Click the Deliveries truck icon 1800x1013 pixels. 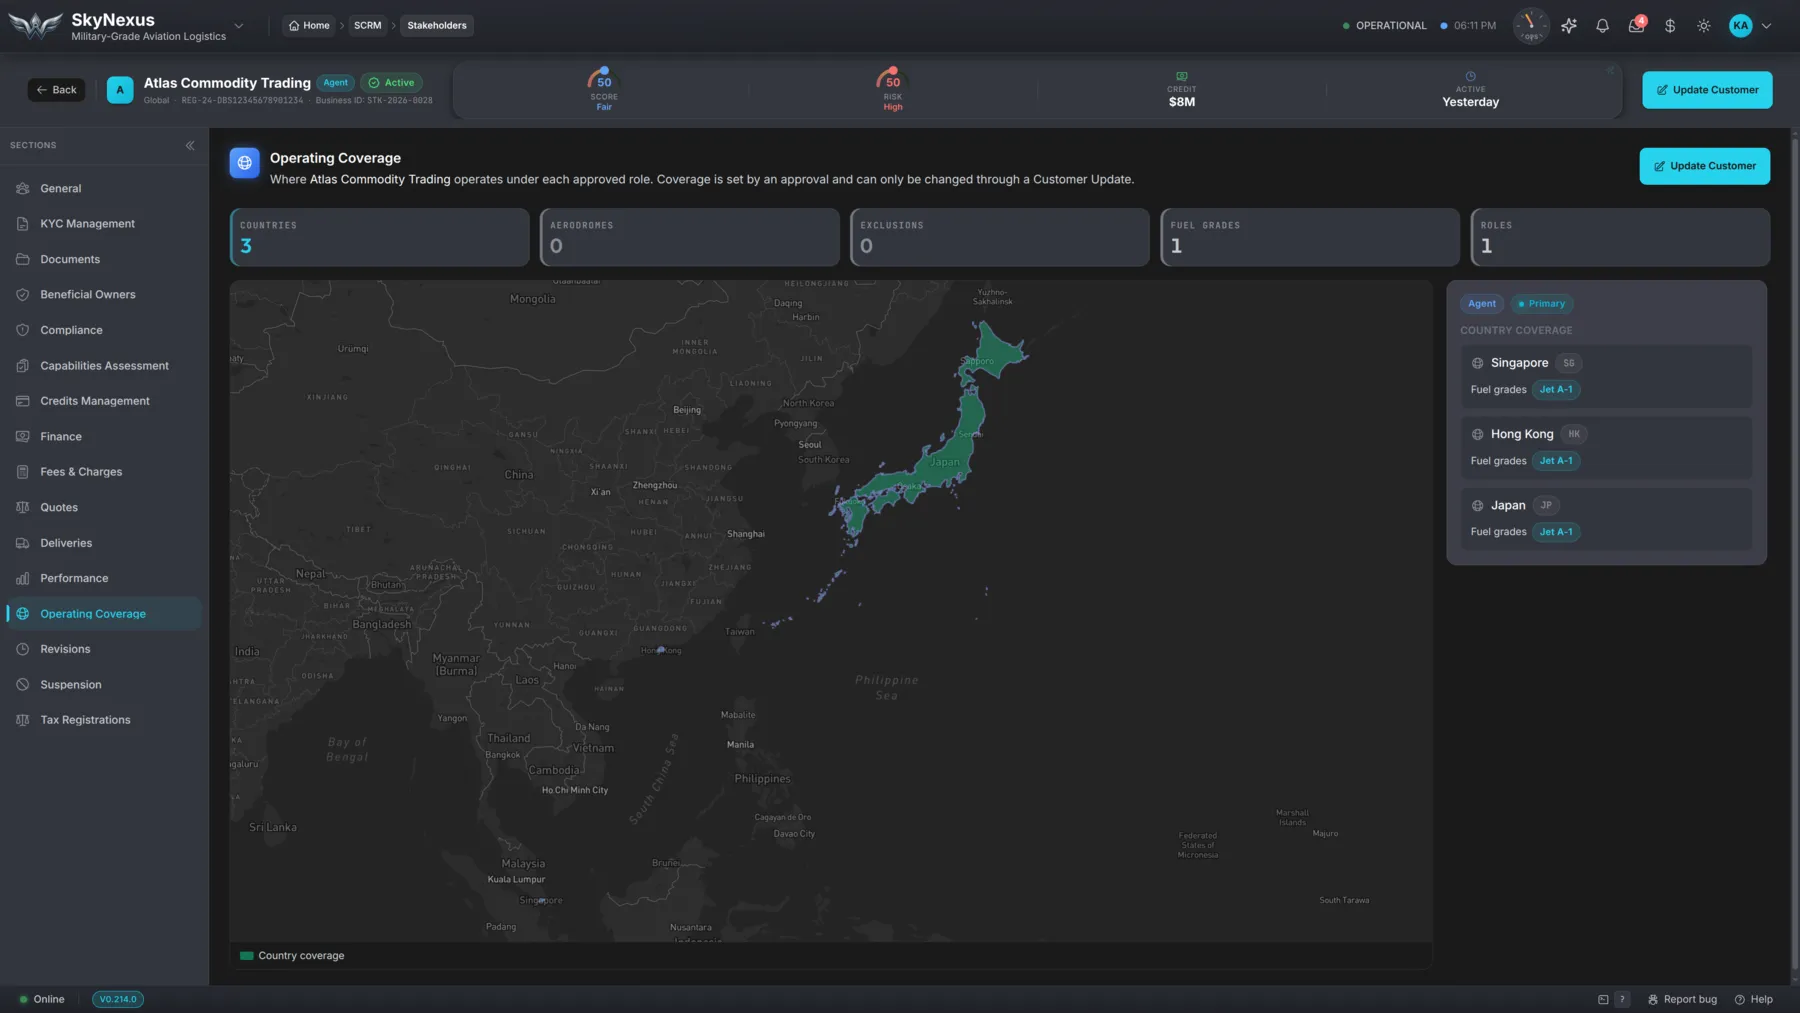pos(23,543)
